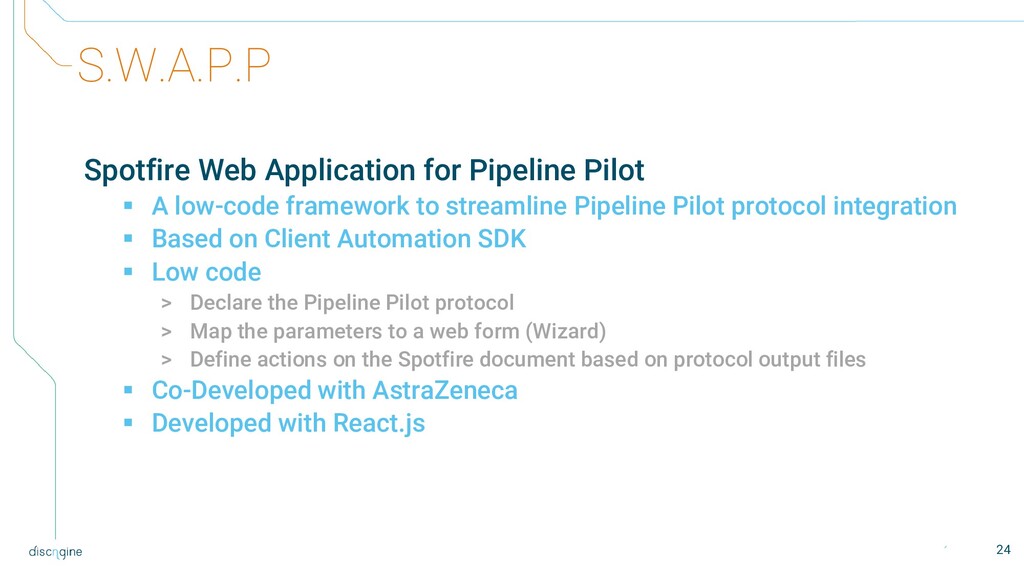
Task: Click the slide number 24
Action: pyautogui.click(x=1004, y=549)
